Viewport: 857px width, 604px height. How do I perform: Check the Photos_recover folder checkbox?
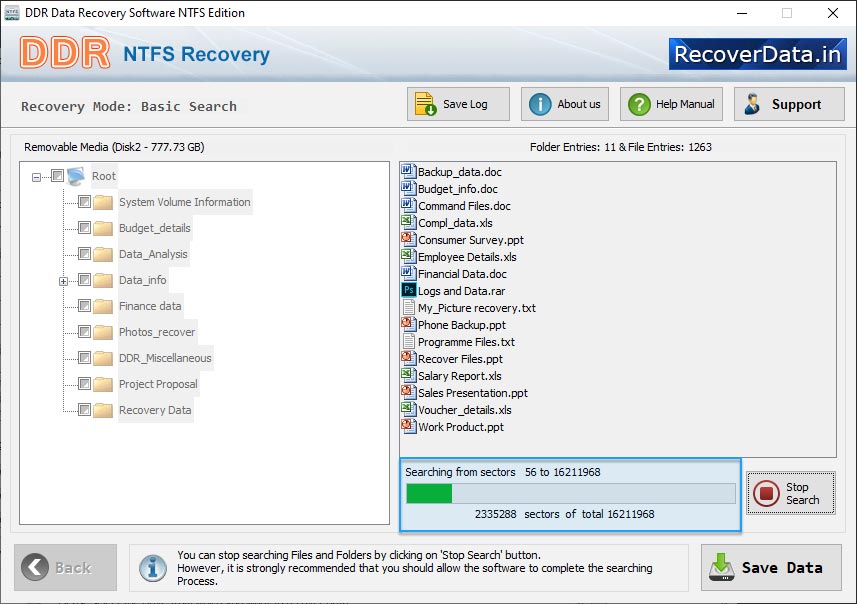(x=84, y=331)
